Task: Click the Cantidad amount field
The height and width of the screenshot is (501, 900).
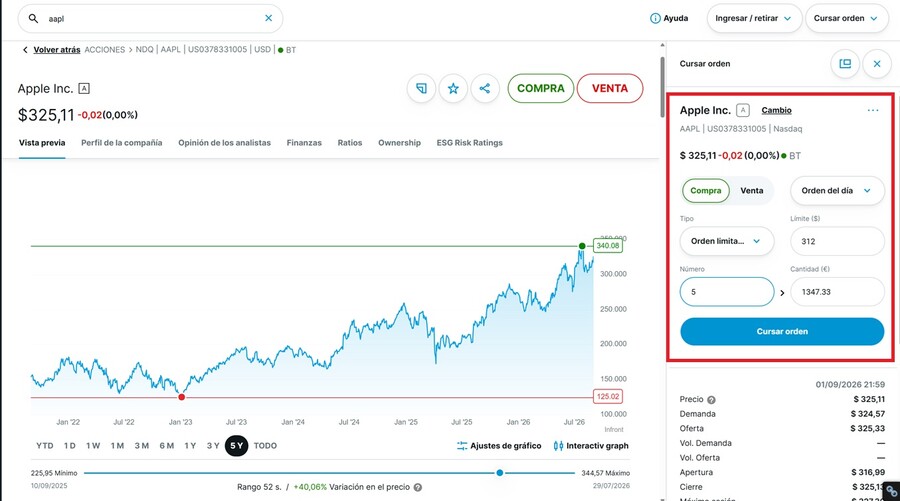Action: [x=837, y=292]
